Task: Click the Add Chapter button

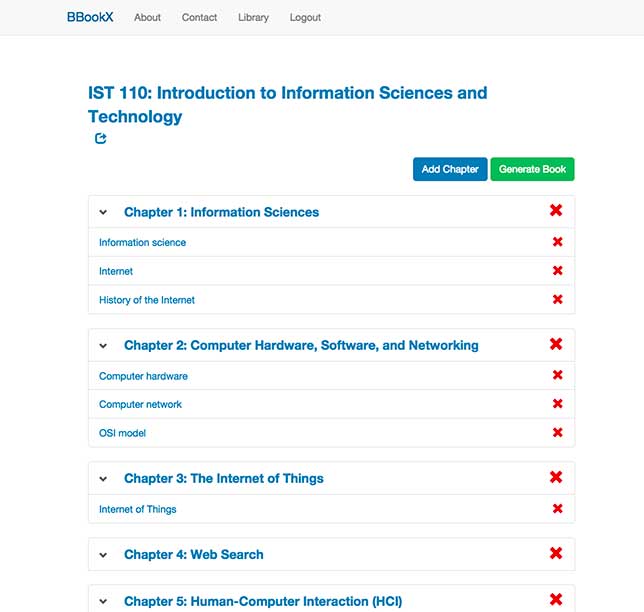Action: point(450,169)
